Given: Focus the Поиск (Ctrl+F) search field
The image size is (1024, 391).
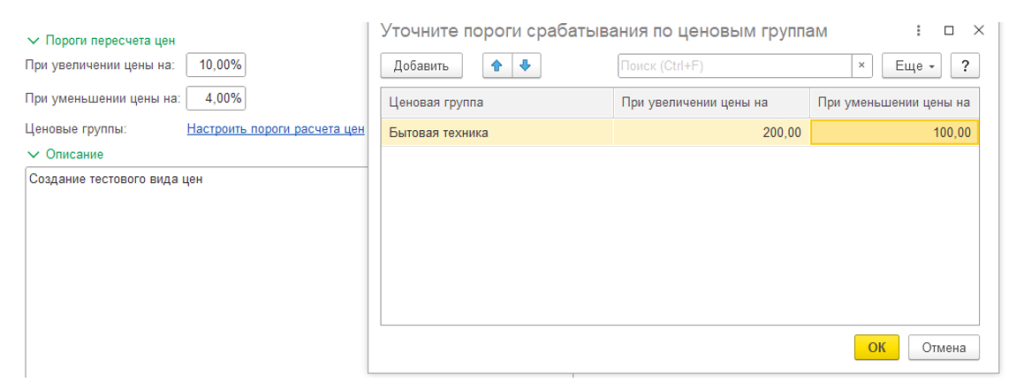Looking at the screenshot, I should click(x=735, y=66).
